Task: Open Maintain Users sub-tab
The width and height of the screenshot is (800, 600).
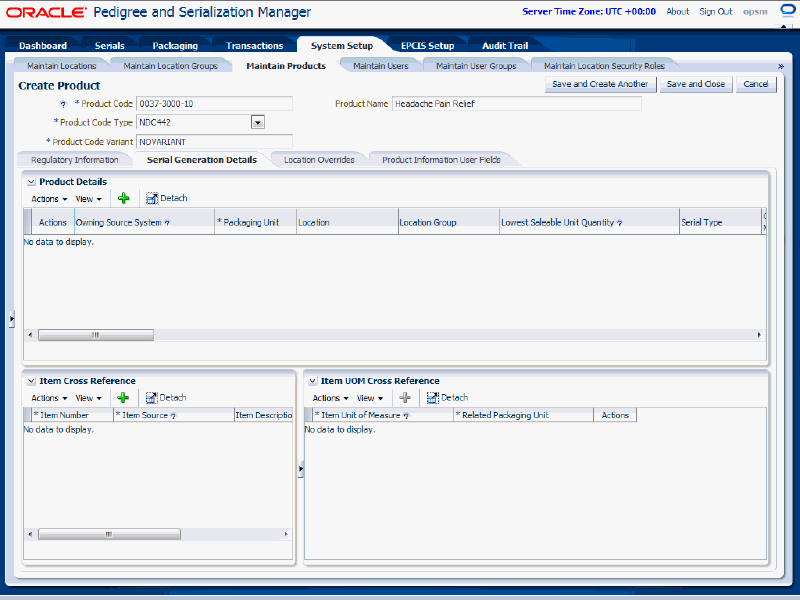Action: point(381,66)
